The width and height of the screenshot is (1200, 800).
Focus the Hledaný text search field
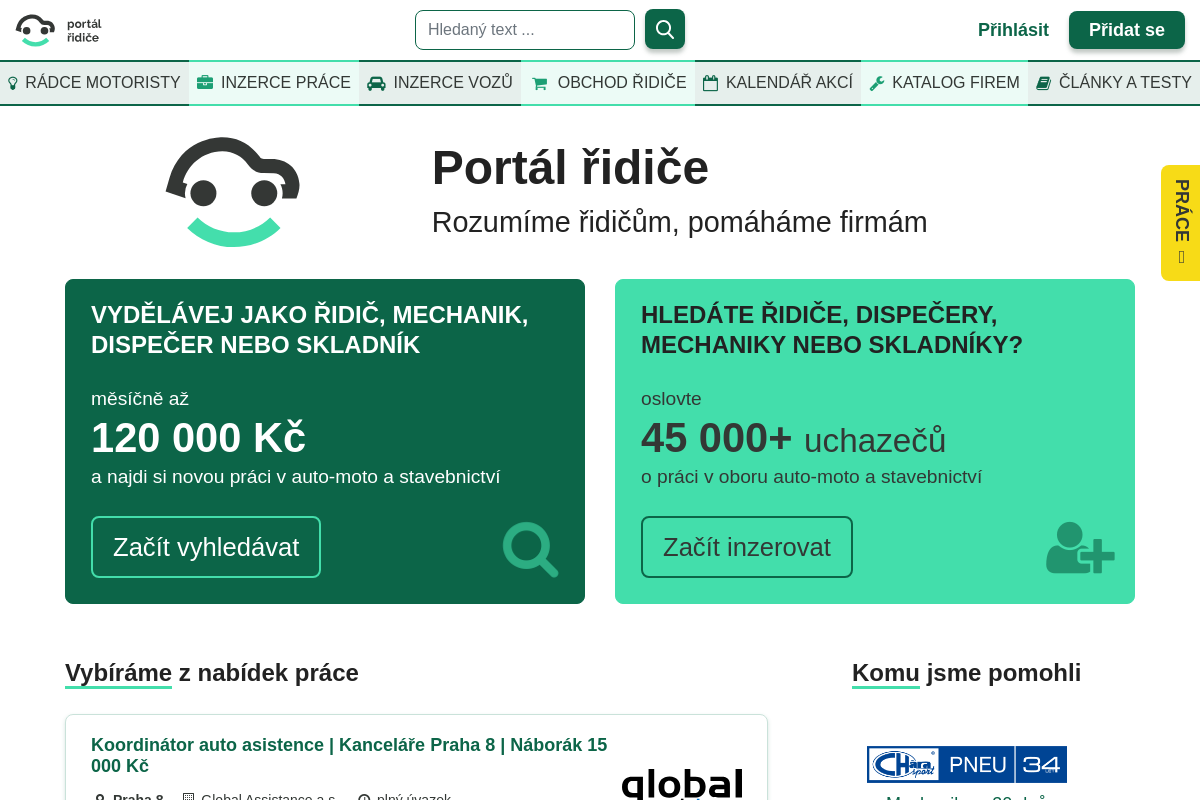pos(525,30)
